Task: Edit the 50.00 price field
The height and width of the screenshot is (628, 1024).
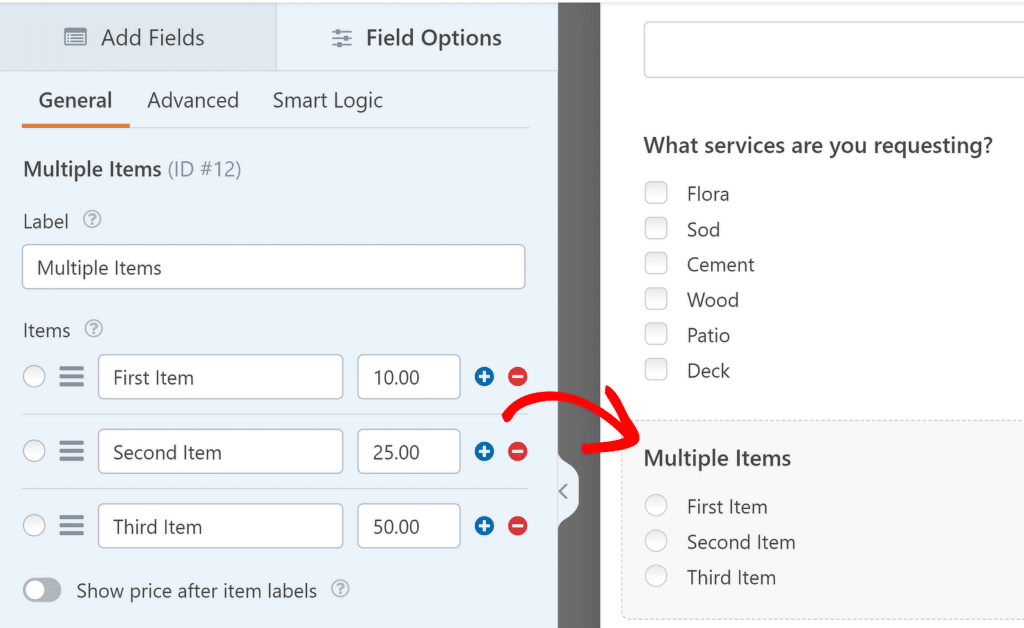Action: tap(409, 526)
